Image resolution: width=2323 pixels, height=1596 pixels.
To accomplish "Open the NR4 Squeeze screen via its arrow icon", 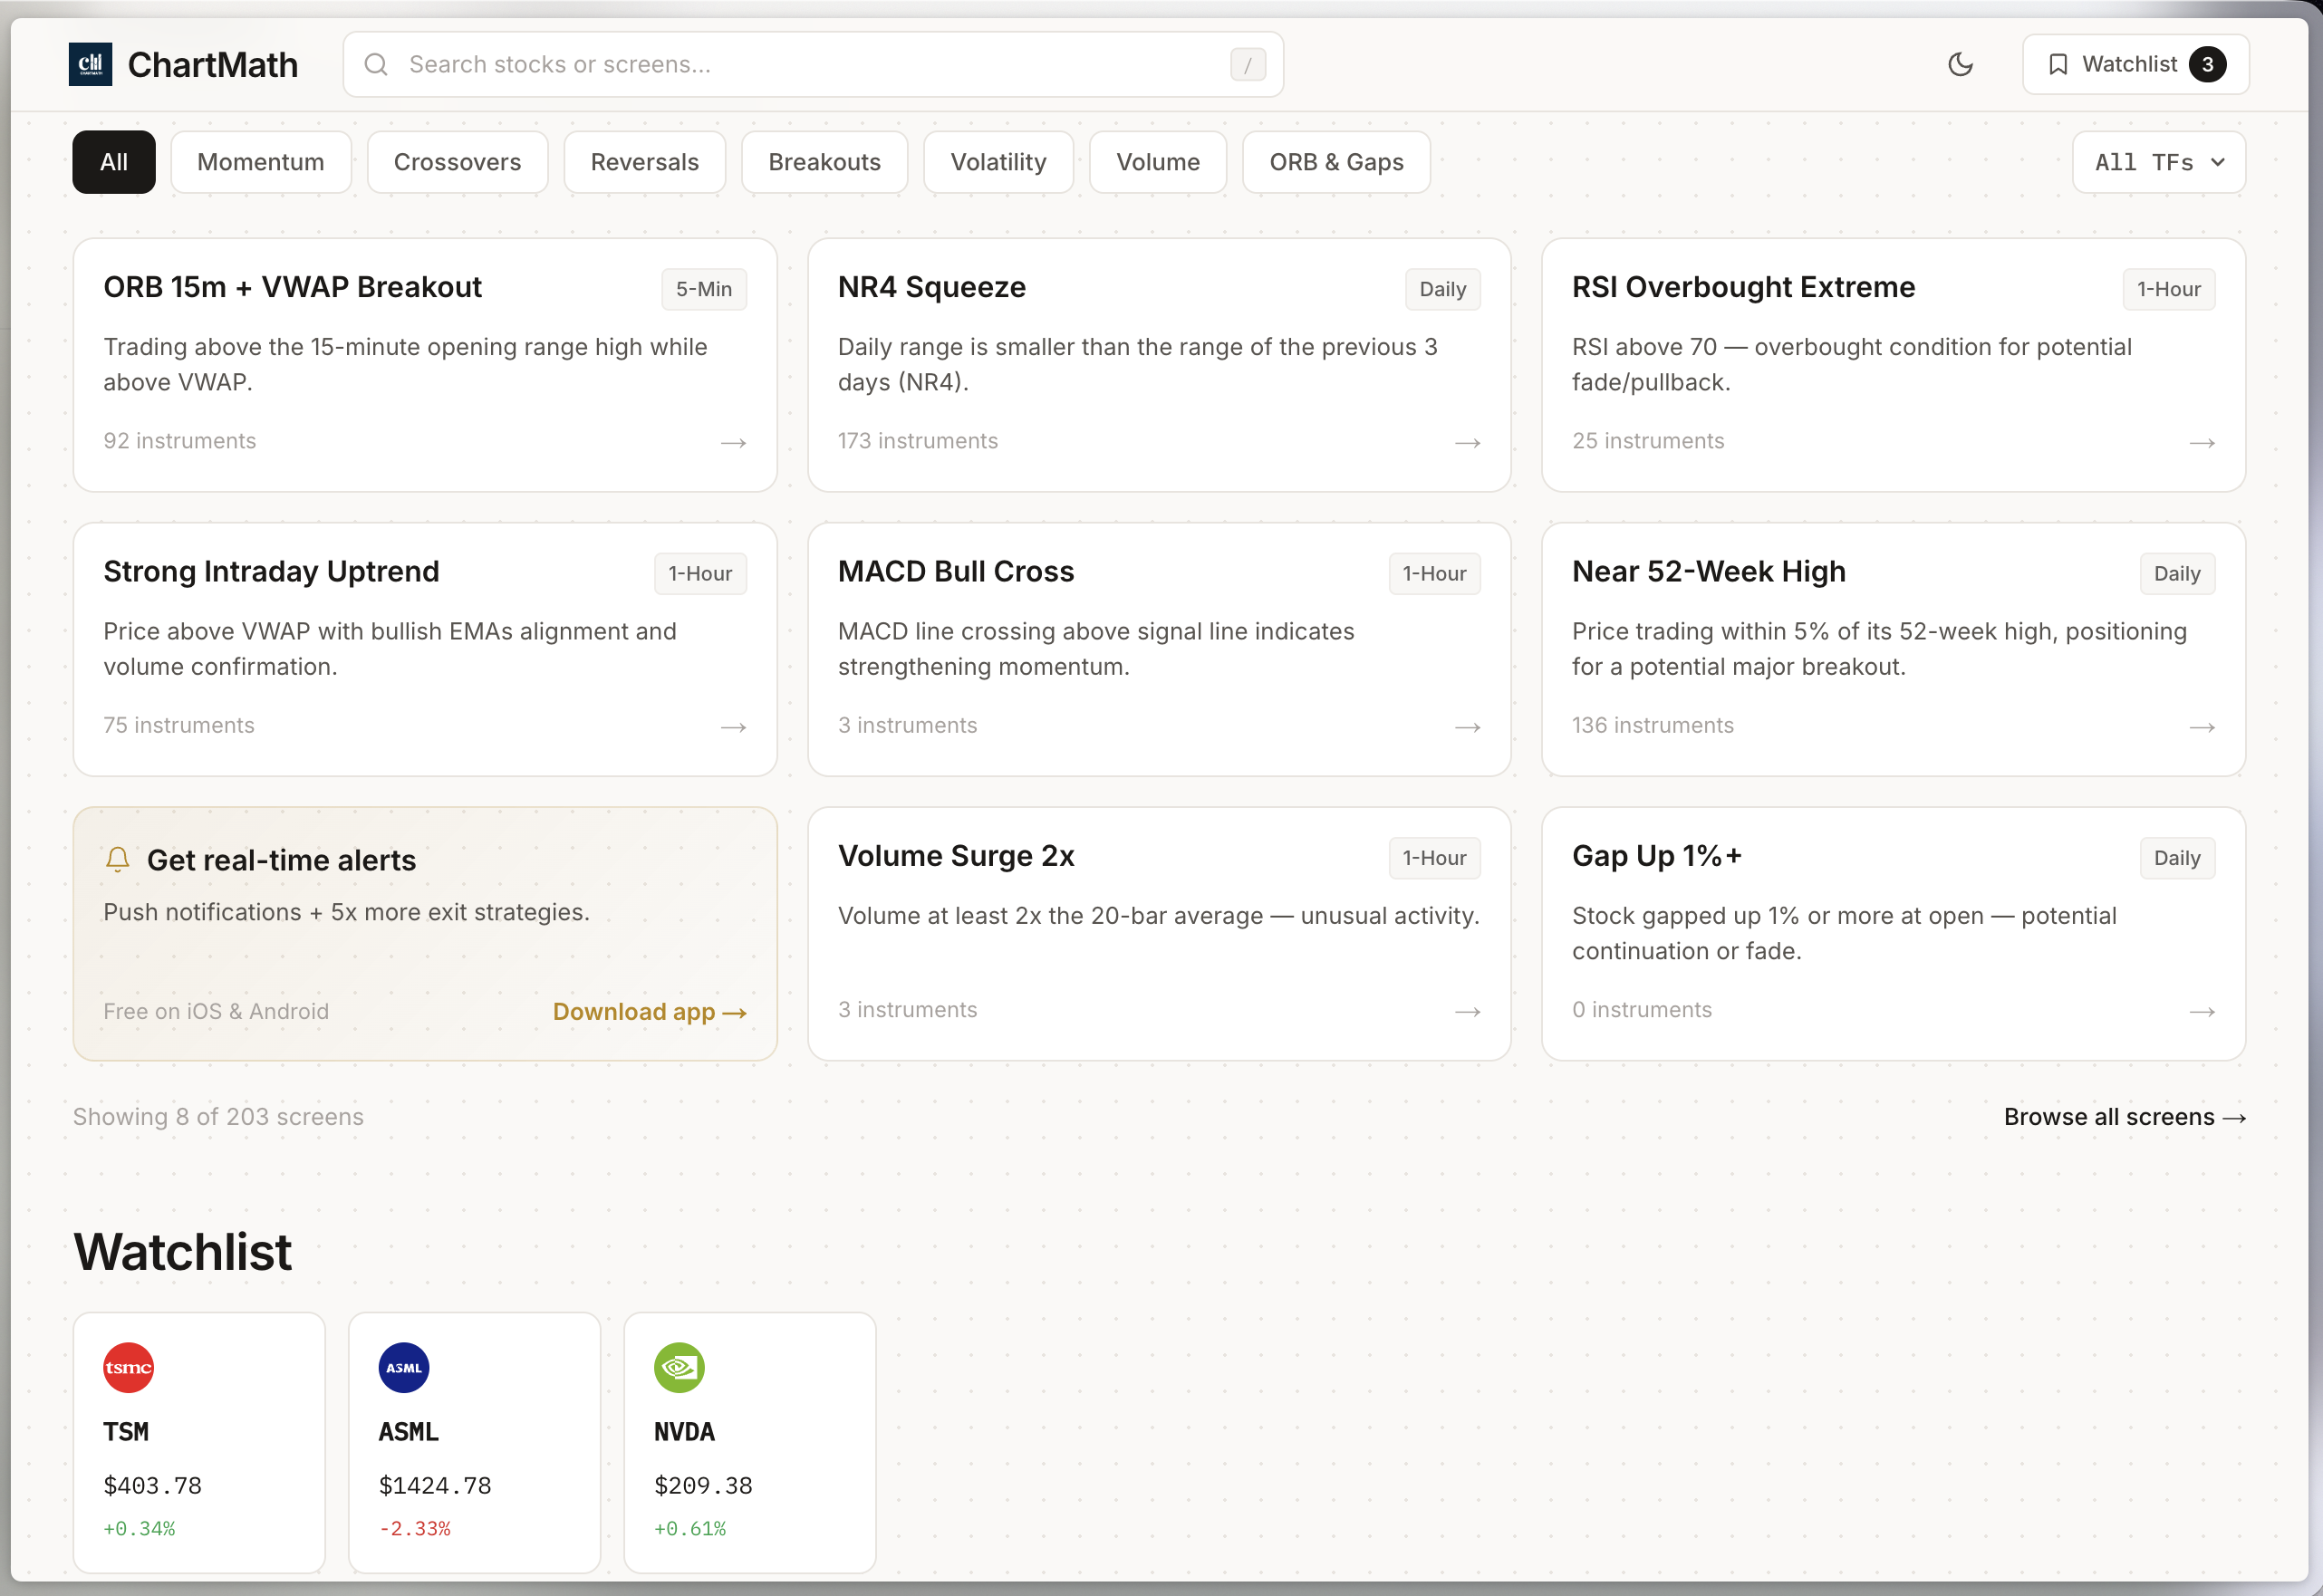I will click(x=1467, y=442).
